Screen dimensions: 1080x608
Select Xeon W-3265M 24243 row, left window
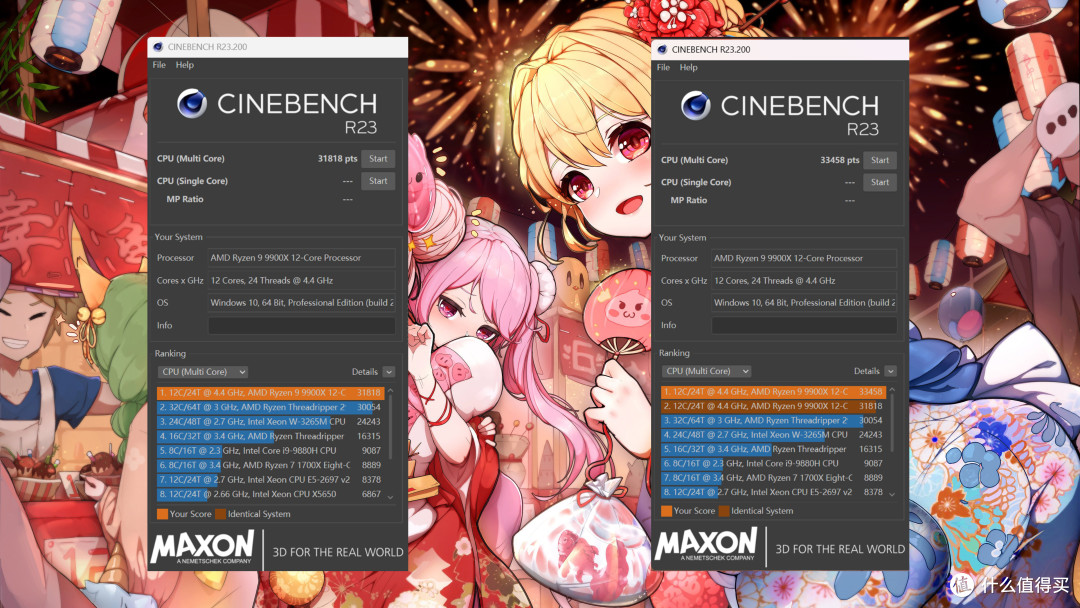pos(271,421)
